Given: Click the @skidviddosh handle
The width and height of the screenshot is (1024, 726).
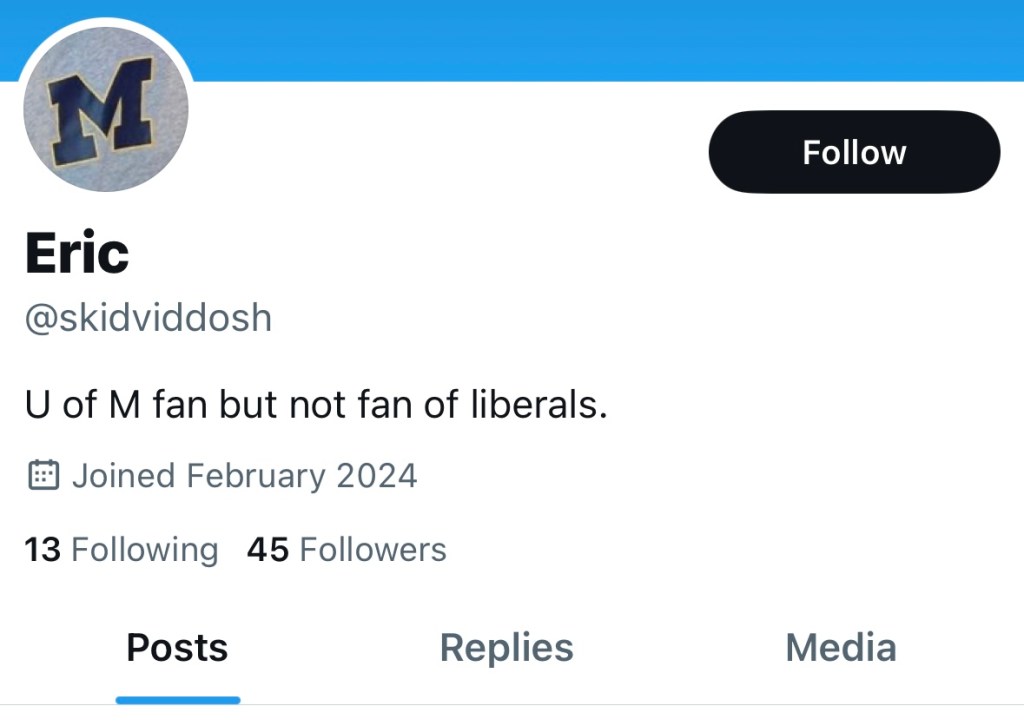Looking at the screenshot, I should coord(148,318).
